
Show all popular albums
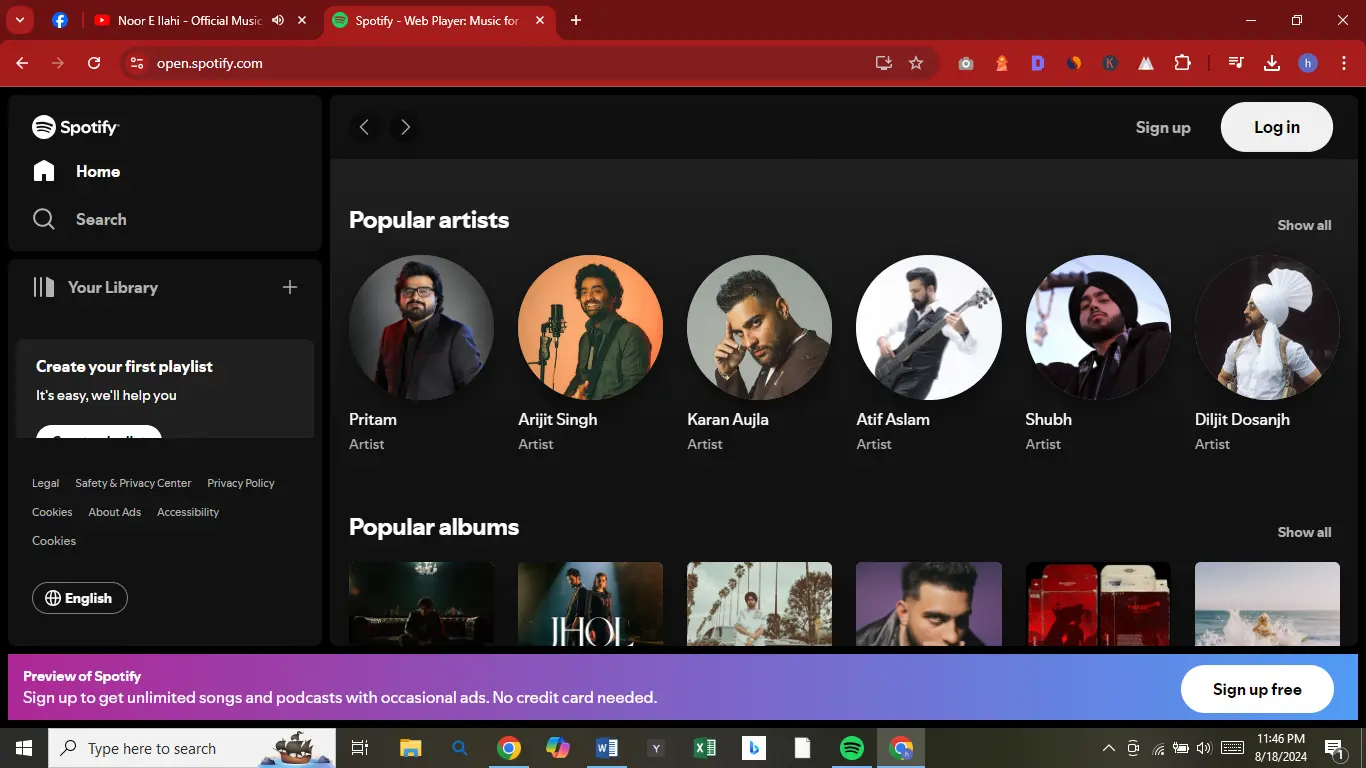[x=1304, y=533]
